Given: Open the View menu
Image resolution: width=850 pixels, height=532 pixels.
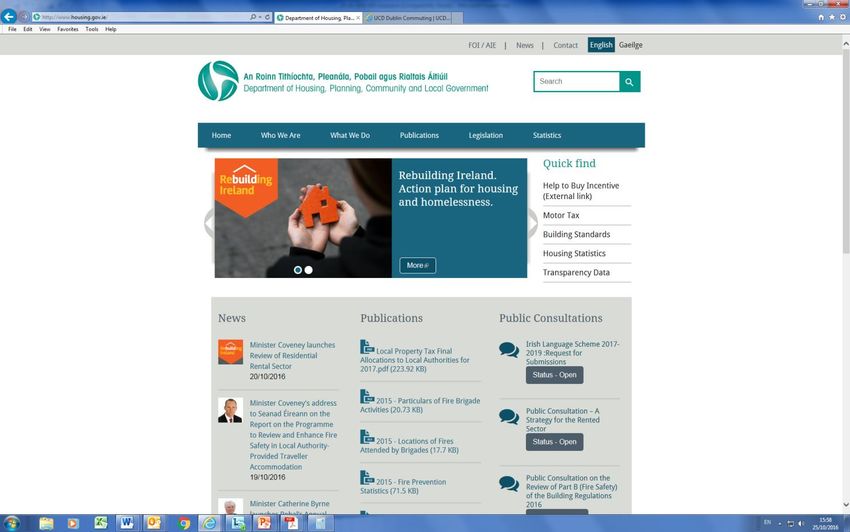Looking at the screenshot, I should click(45, 29).
